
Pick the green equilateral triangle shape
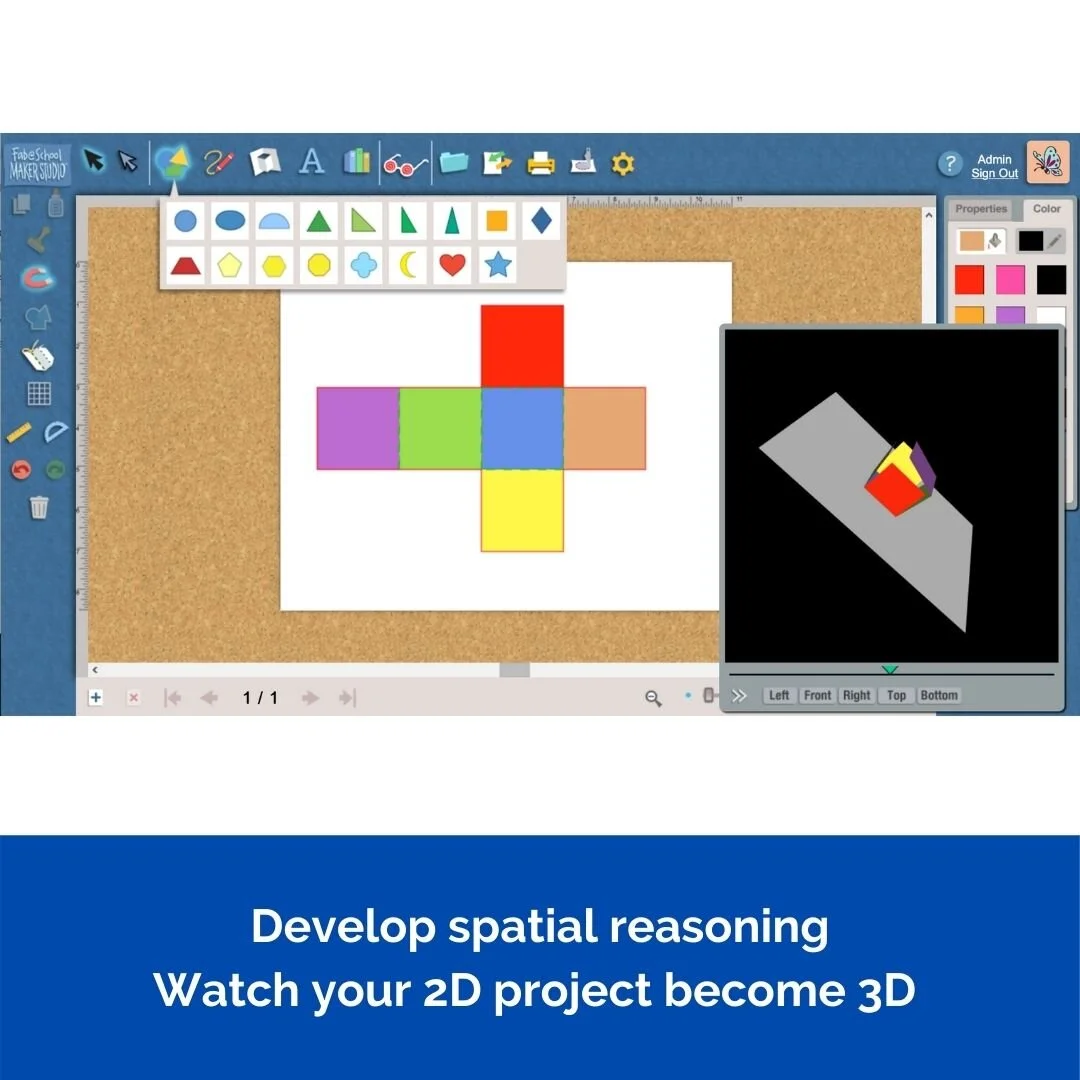tap(319, 221)
